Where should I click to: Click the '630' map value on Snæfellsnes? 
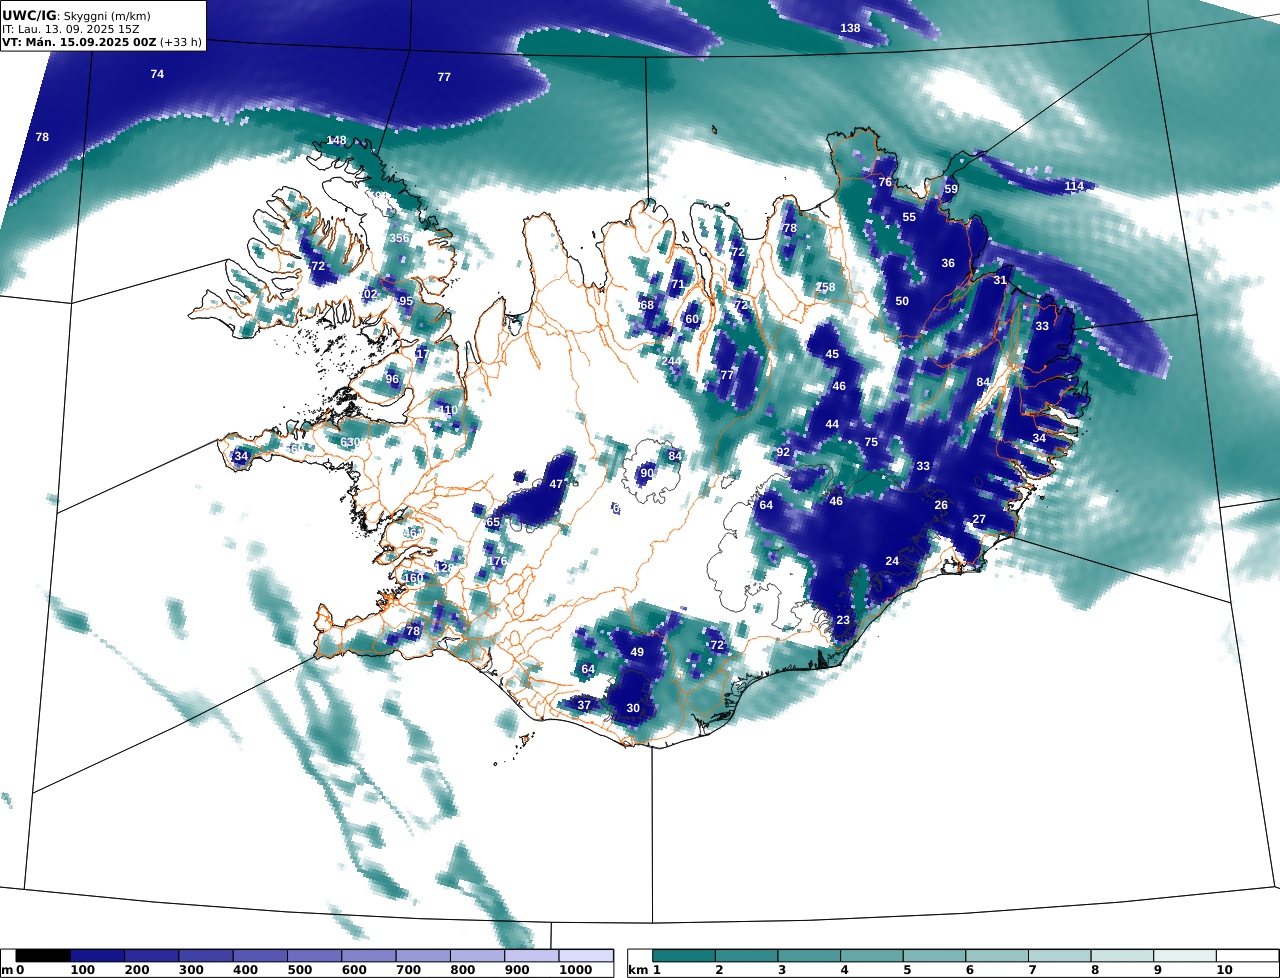point(350,442)
